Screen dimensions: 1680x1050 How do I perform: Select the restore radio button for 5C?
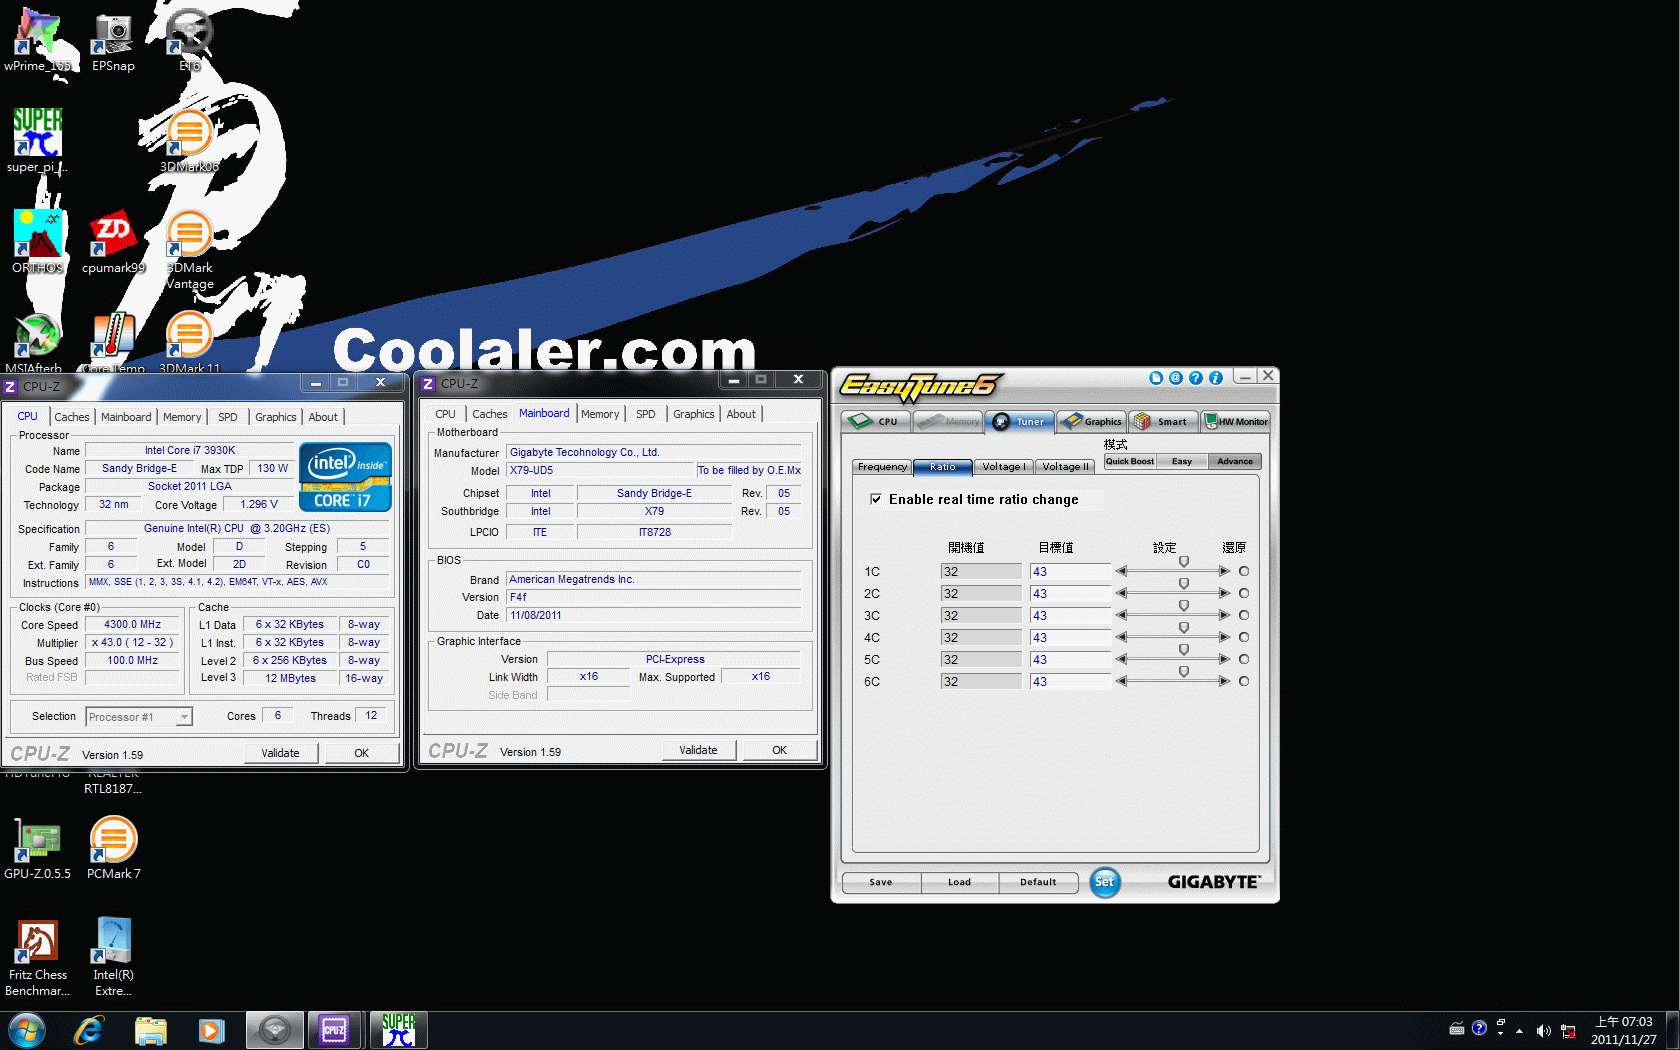tap(1244, 659)
